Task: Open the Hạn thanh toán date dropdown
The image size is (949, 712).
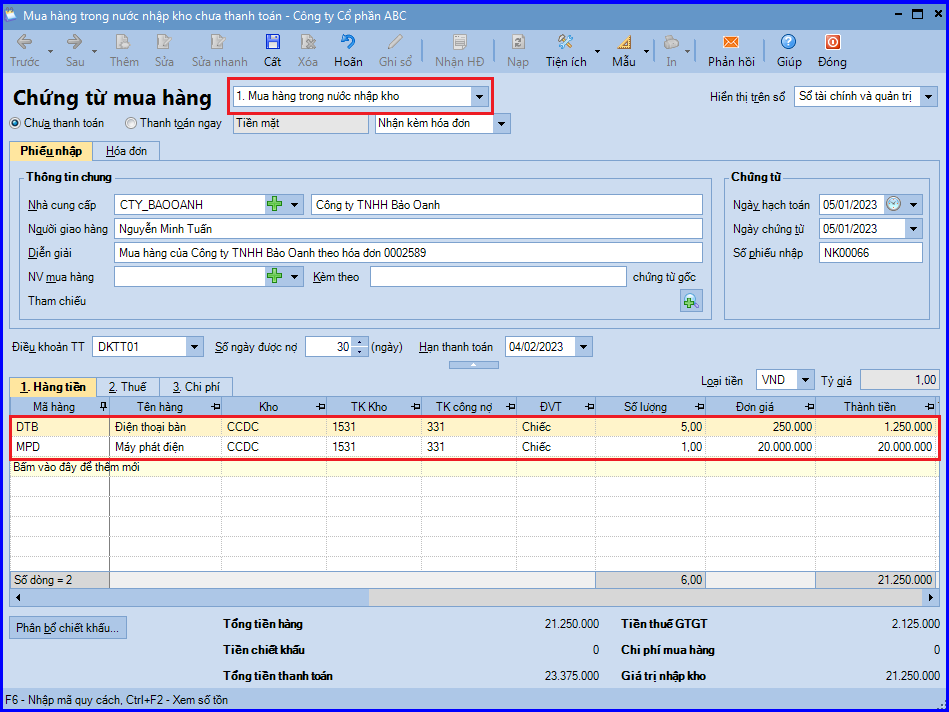Action: coord(583,347)
